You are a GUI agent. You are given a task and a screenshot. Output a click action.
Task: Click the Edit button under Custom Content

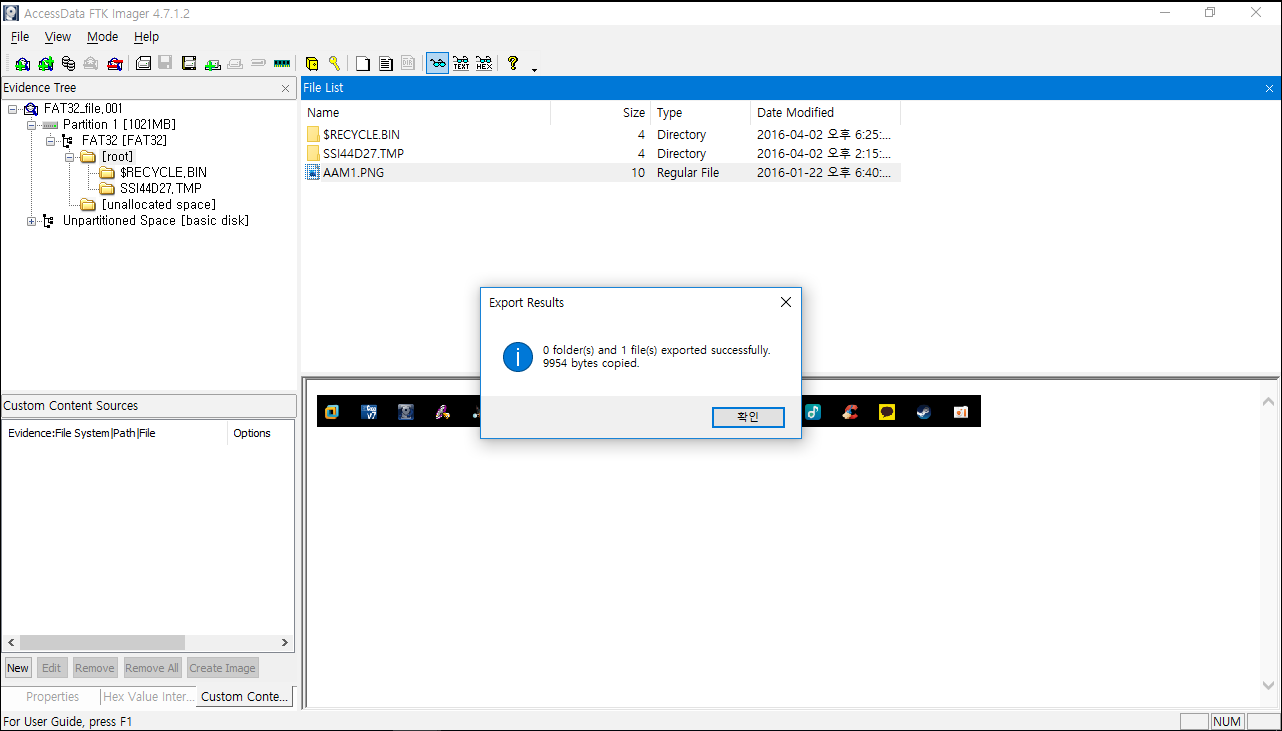click(52, 668)
